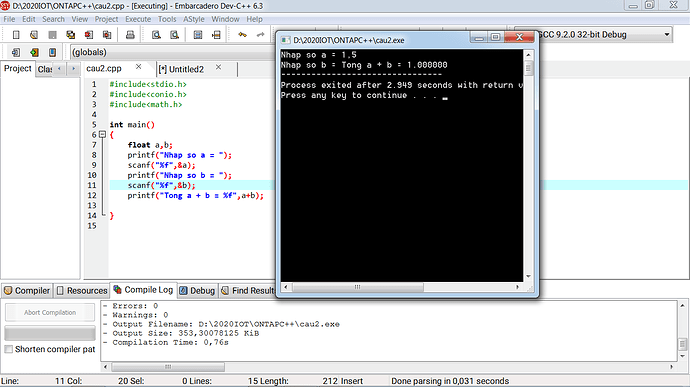Open the Search menu

[x=53, y=19]
